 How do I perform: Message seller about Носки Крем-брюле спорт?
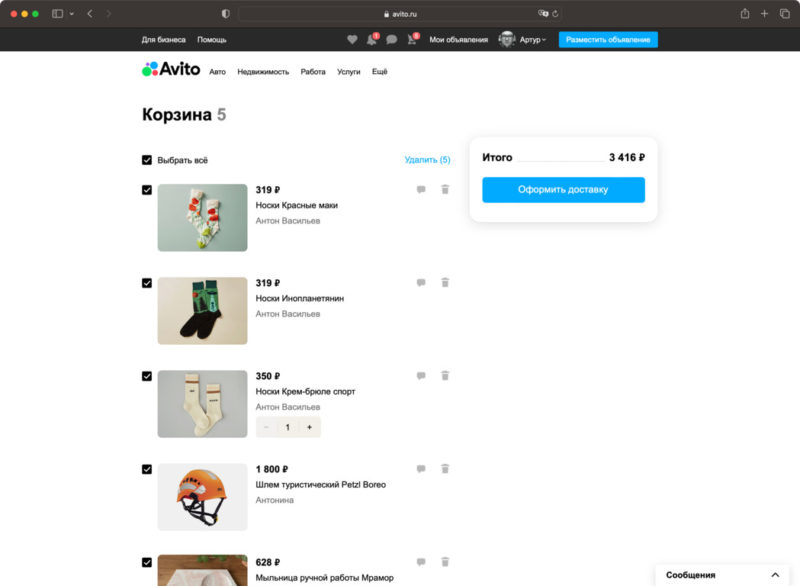point(421,376)
